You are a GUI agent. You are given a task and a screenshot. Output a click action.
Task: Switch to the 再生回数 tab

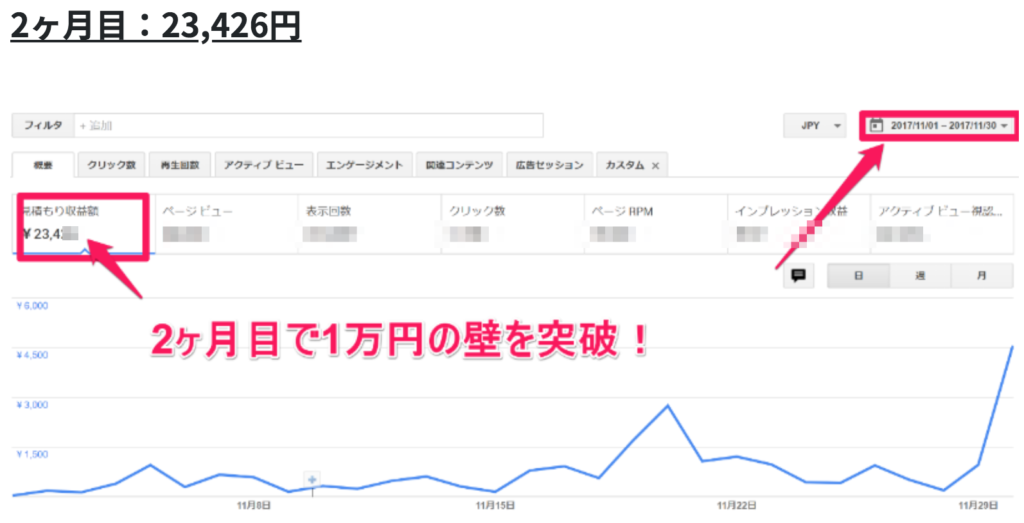click(180, 165)
